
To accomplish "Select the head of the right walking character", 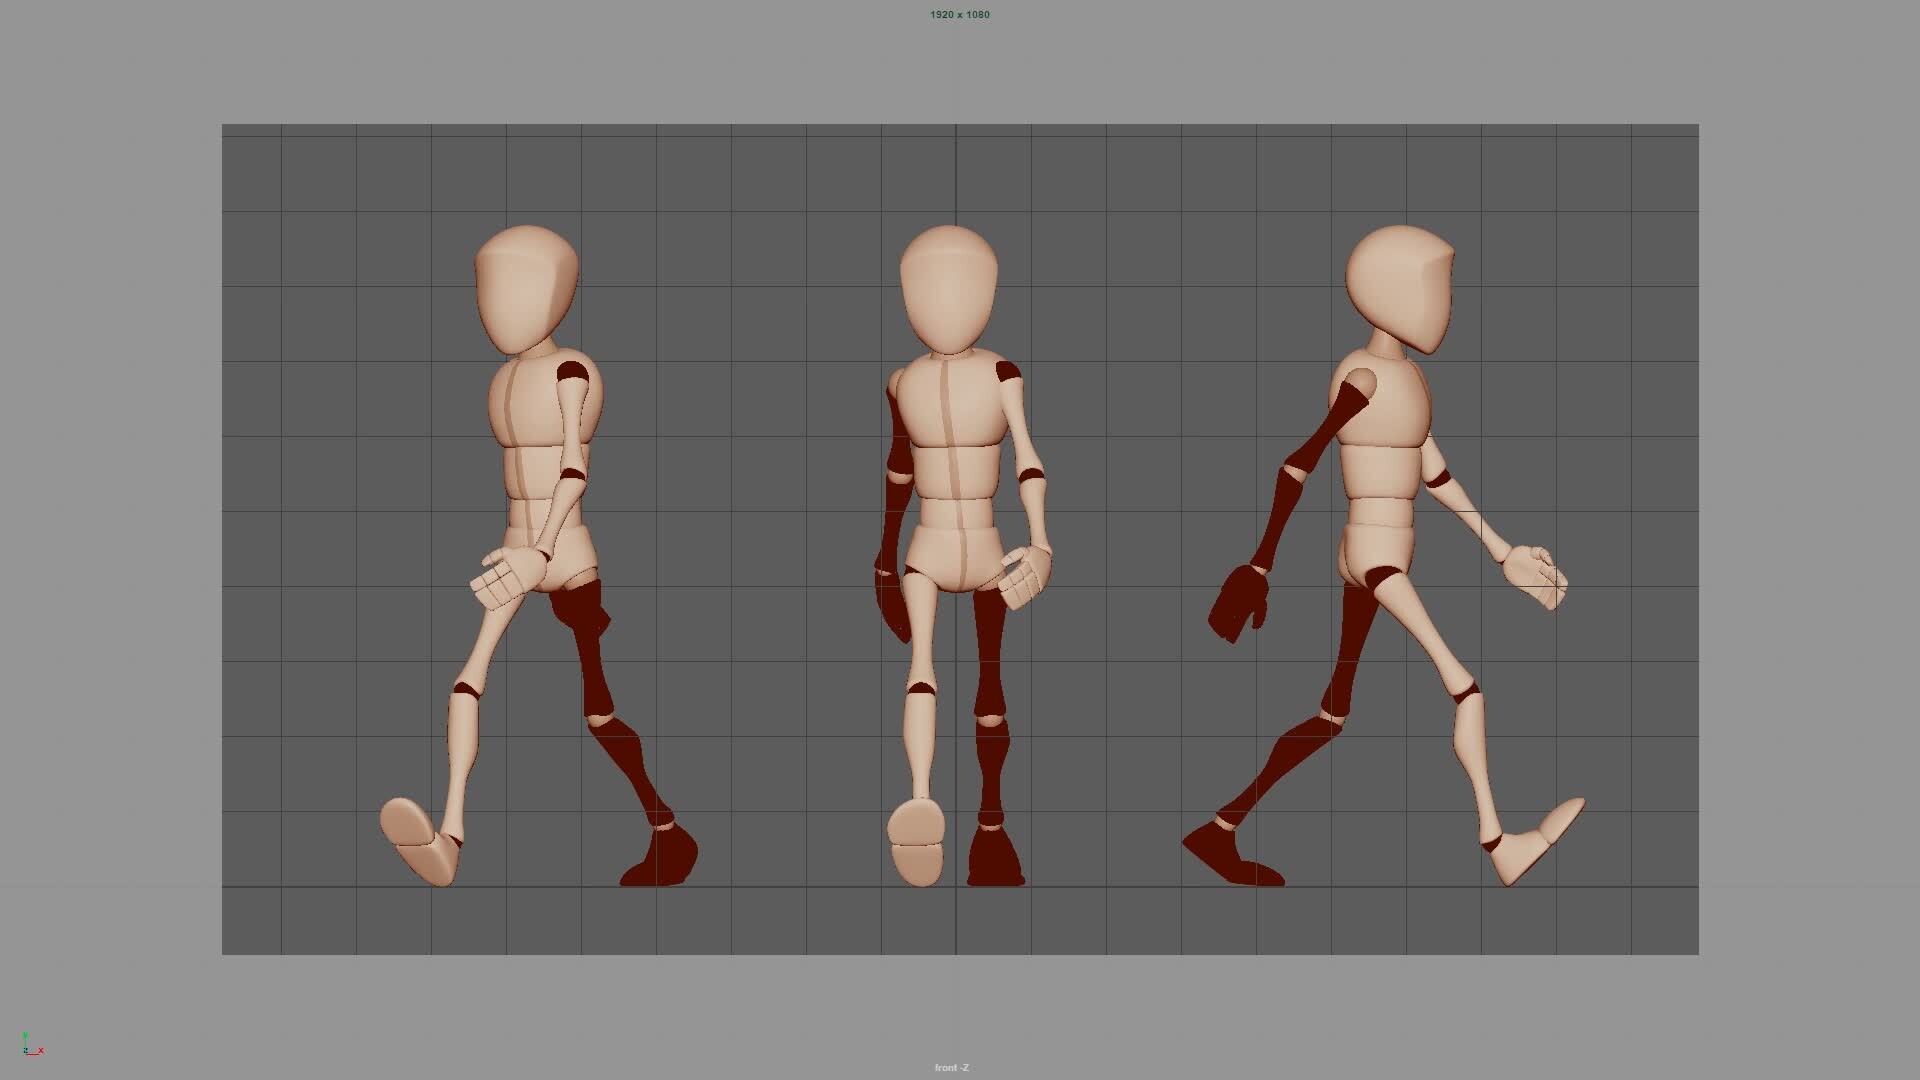I will [x=1400, y=288].
